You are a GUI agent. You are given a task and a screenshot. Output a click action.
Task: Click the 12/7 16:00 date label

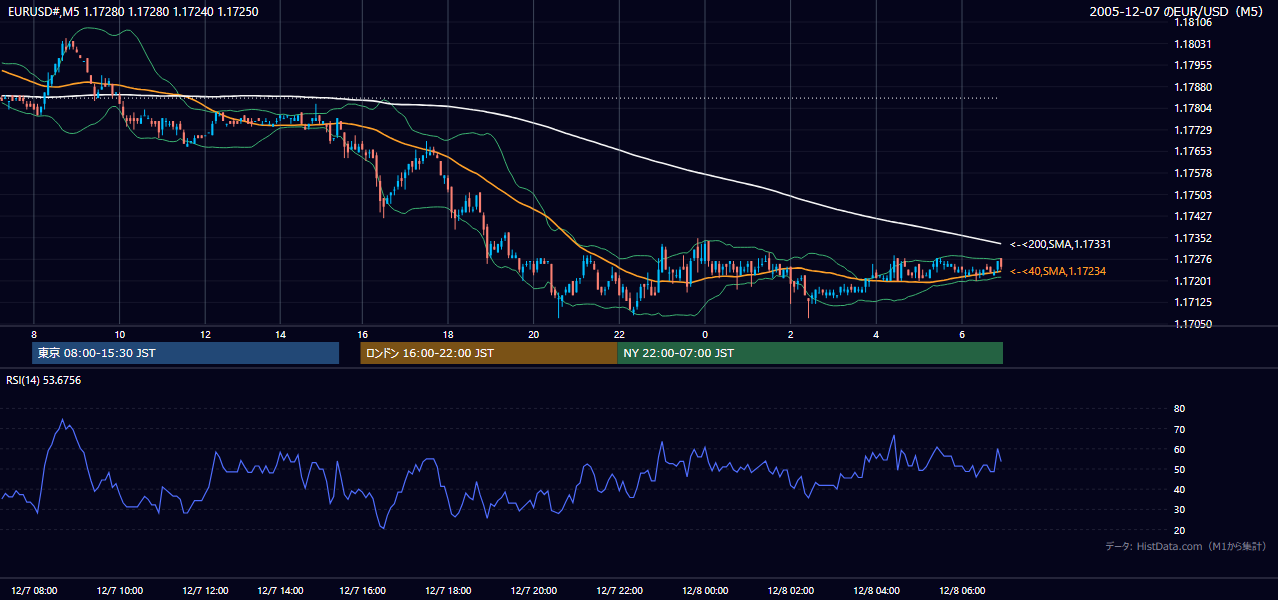(x=362, y=591)
